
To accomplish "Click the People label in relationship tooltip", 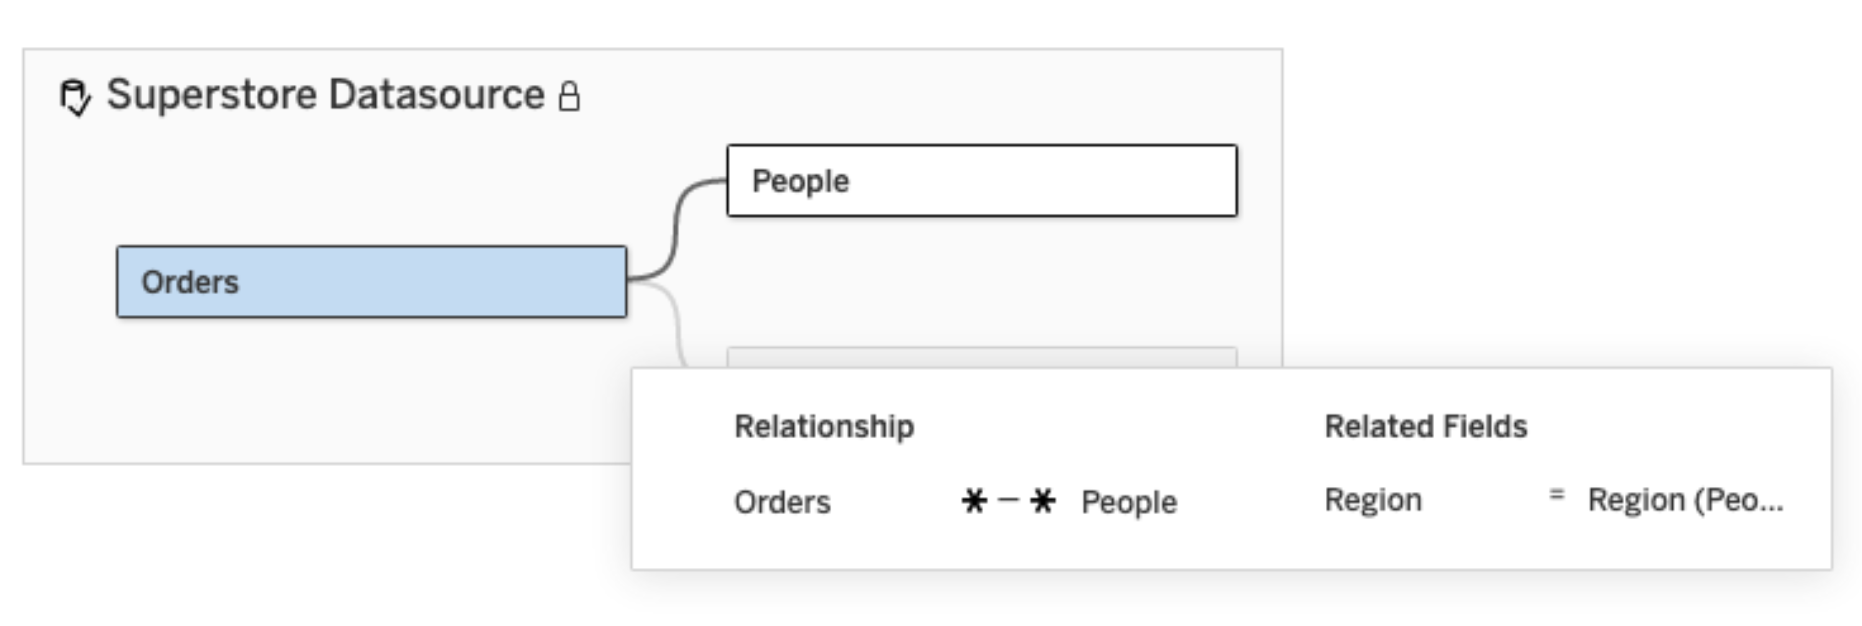I will click(x=1129, y=501).
